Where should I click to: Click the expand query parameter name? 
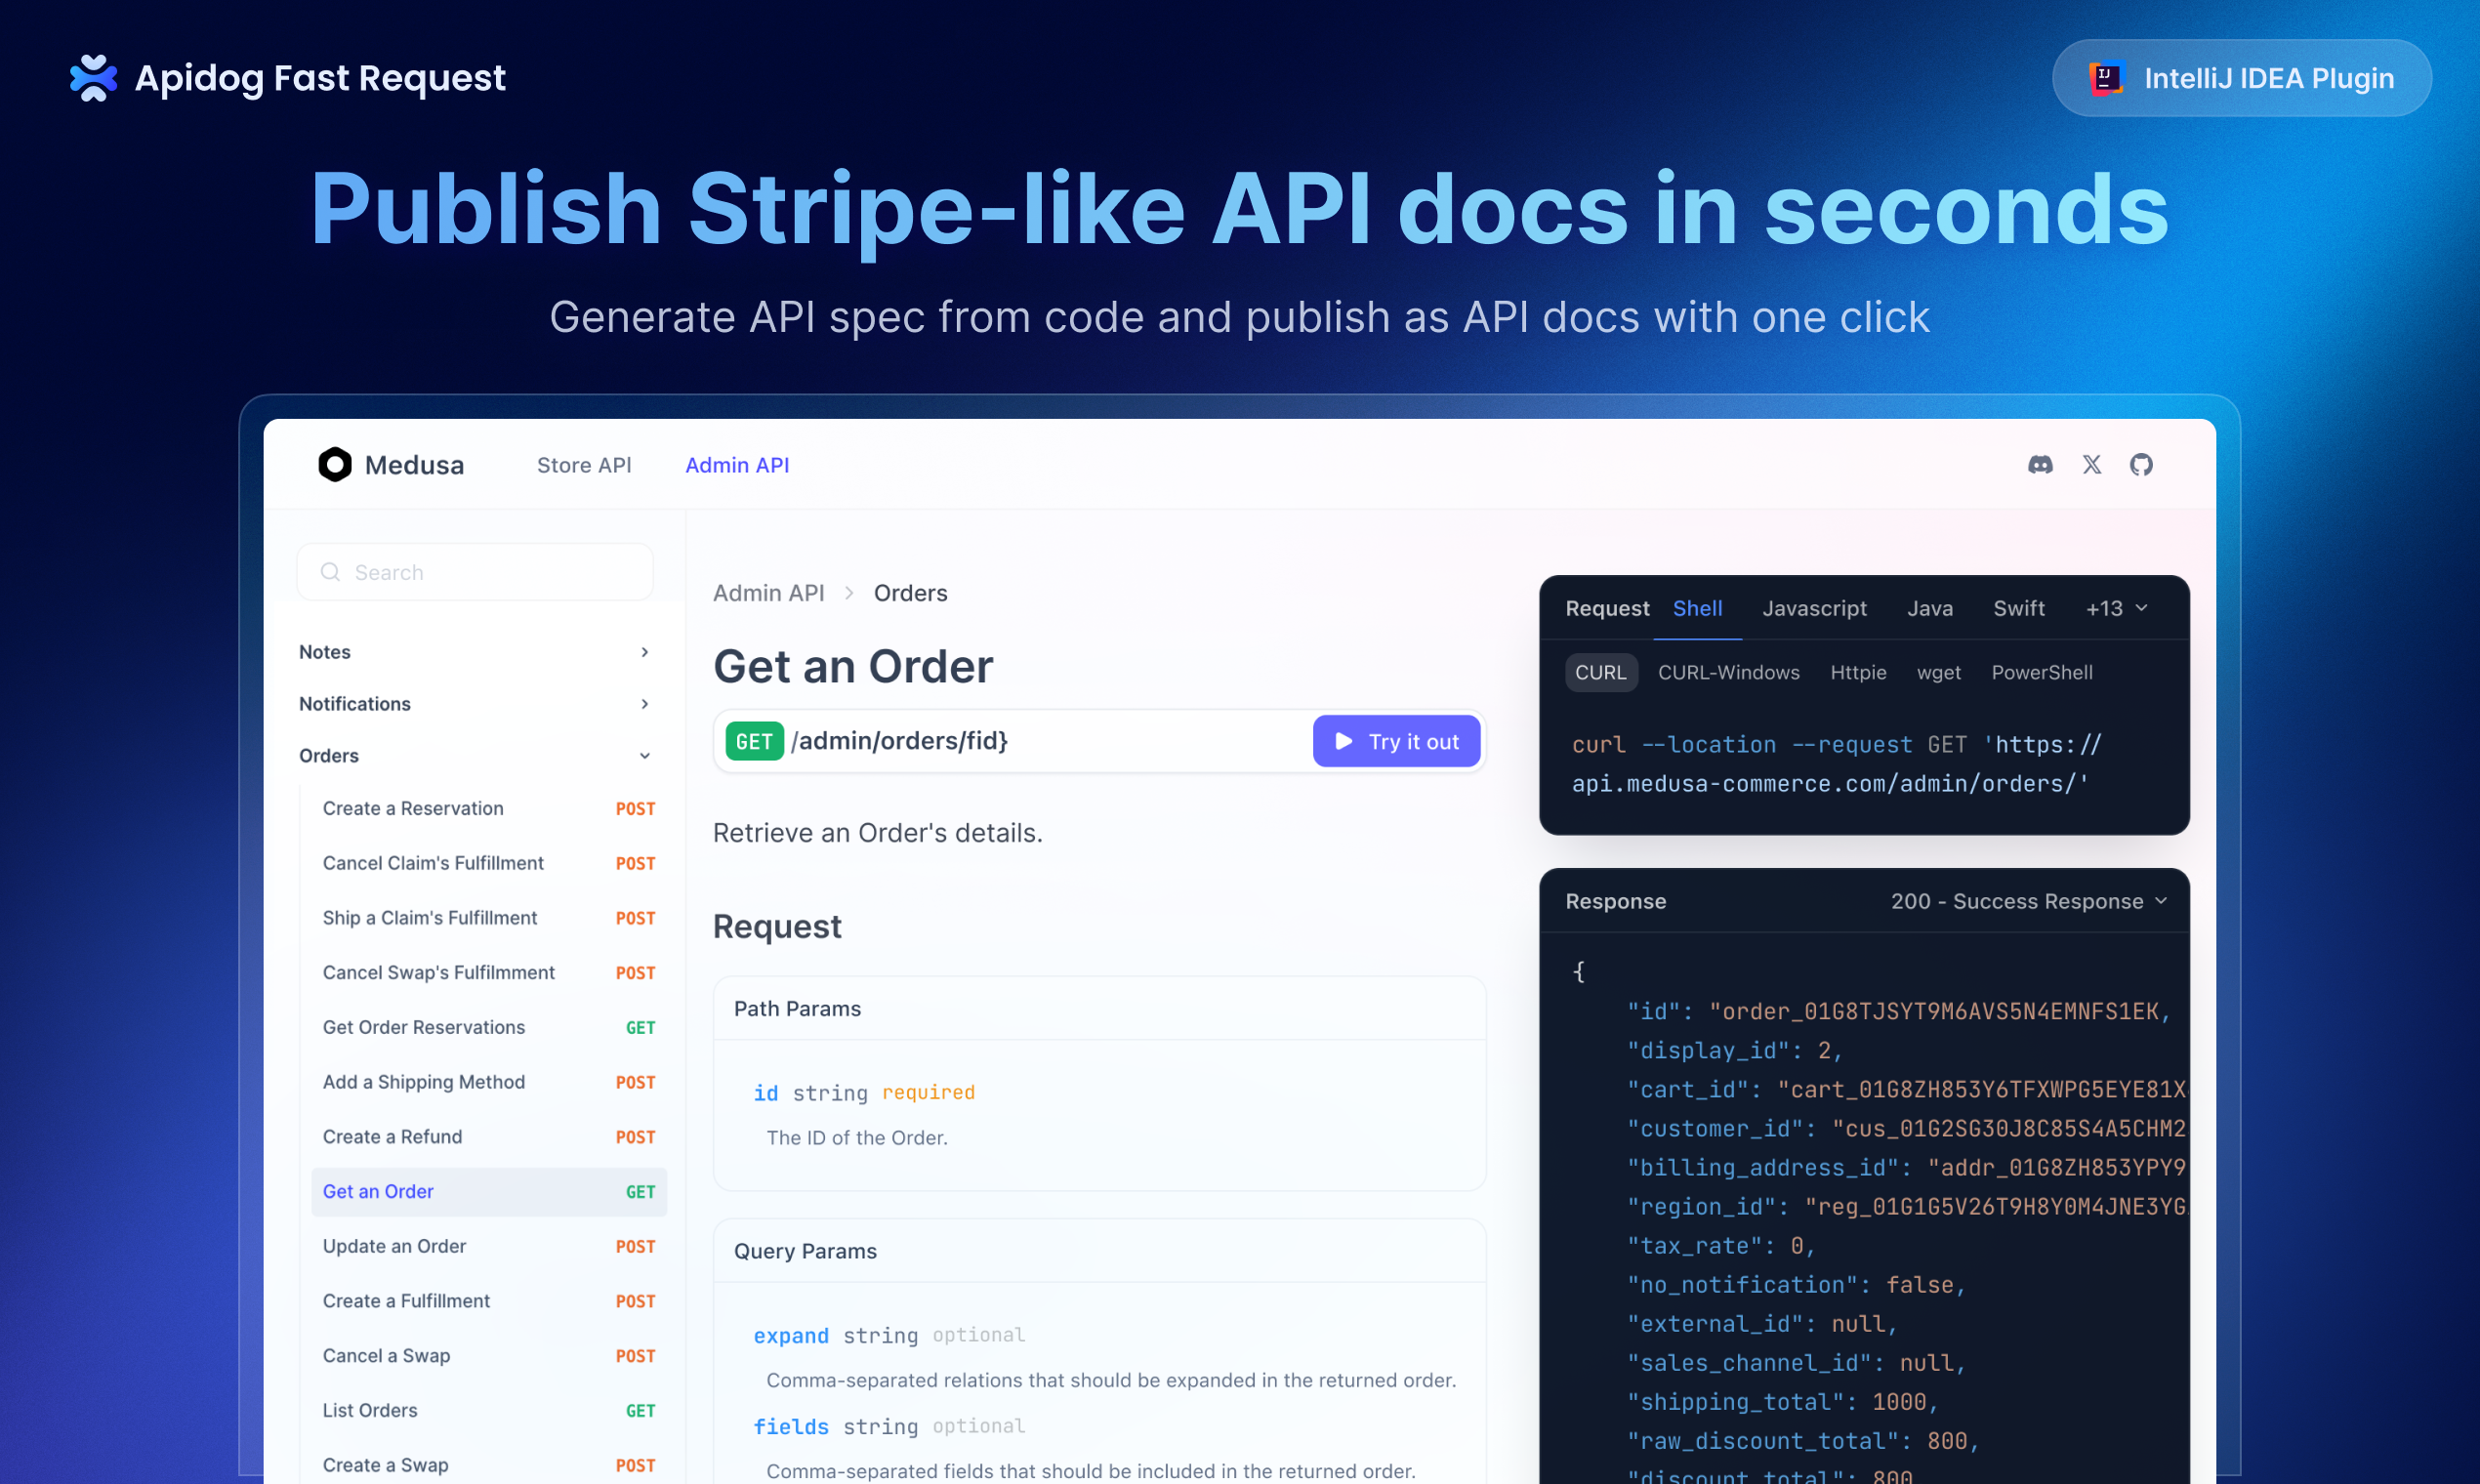coord(791,1336)
